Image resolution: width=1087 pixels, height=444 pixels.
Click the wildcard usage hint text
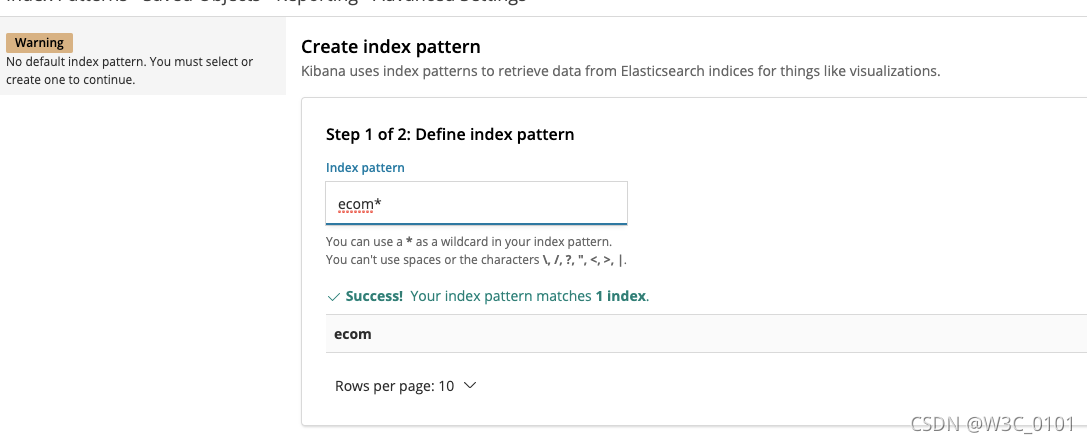468,242
